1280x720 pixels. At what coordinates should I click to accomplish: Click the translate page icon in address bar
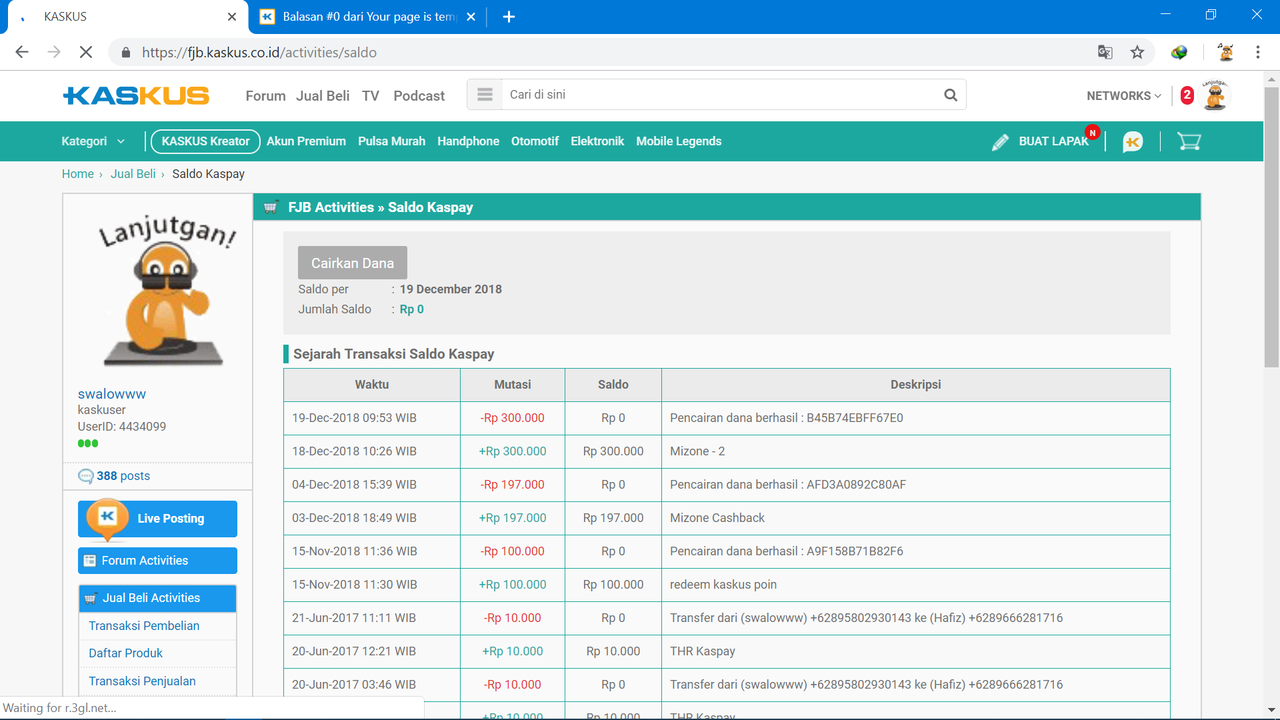1105,52
